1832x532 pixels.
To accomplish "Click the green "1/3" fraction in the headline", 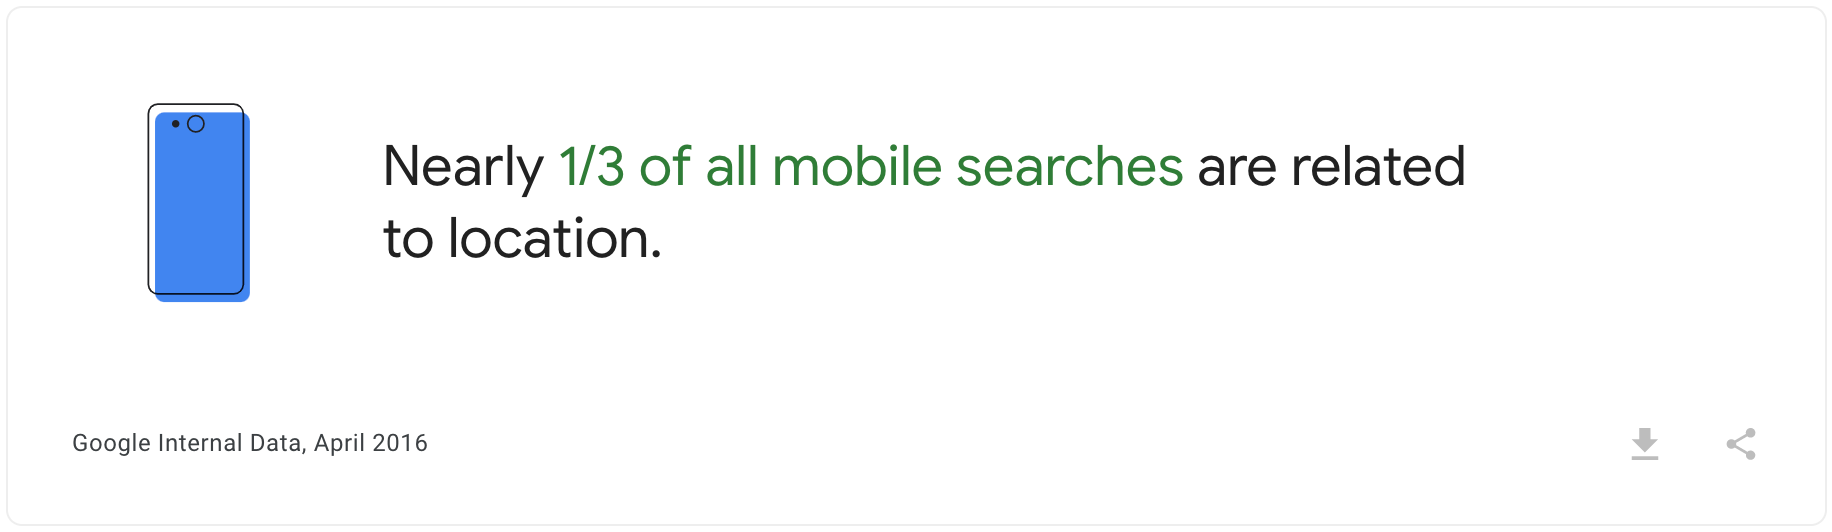I will click(591, 167).
